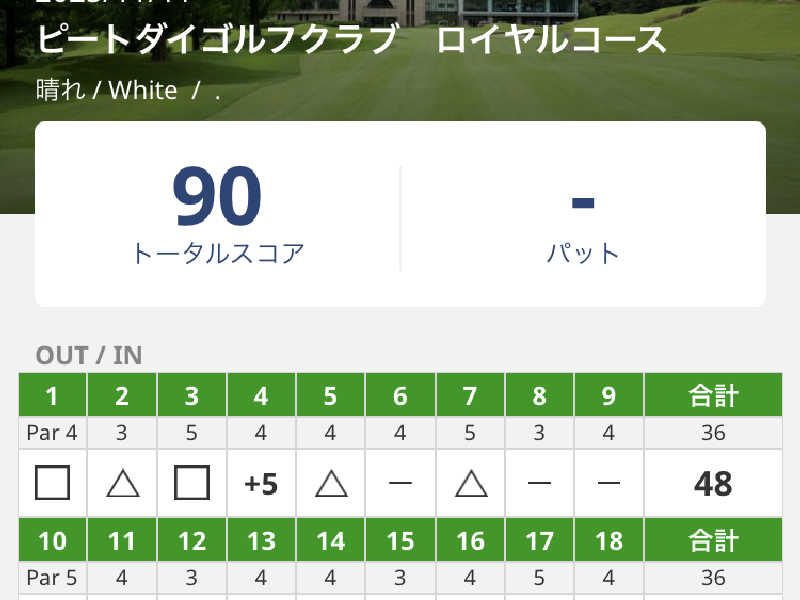Click the par dash under hole 6
The height and width of the screenshot is (600, 800).
(400, 484)
